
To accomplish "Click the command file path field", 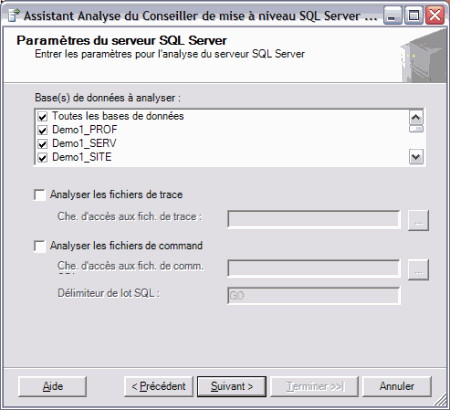I will click(x=314, y=269).
